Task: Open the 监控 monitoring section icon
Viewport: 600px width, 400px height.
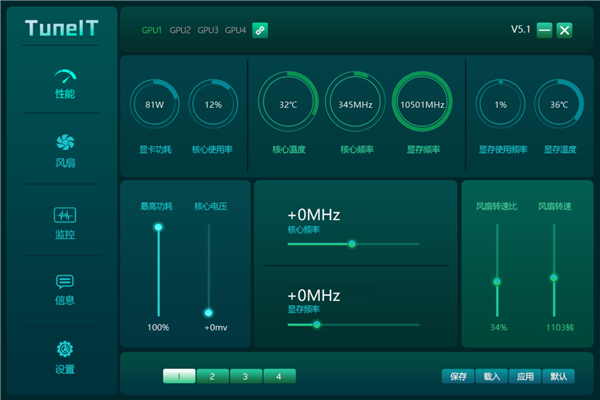Action: tap(65, 215)
